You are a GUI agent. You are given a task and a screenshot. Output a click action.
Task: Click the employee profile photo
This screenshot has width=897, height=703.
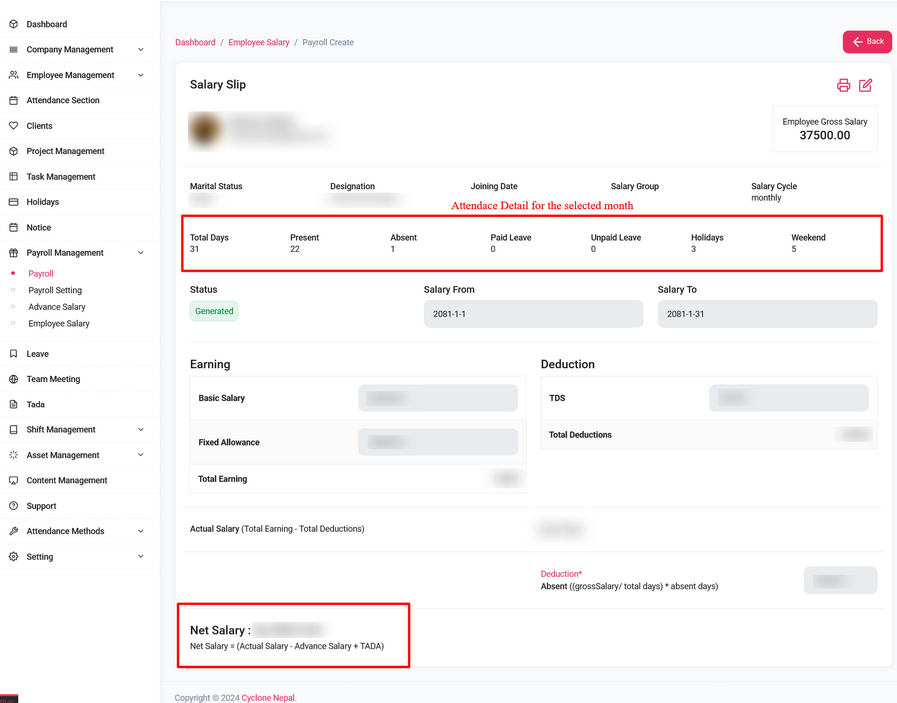tap(205, 130)
